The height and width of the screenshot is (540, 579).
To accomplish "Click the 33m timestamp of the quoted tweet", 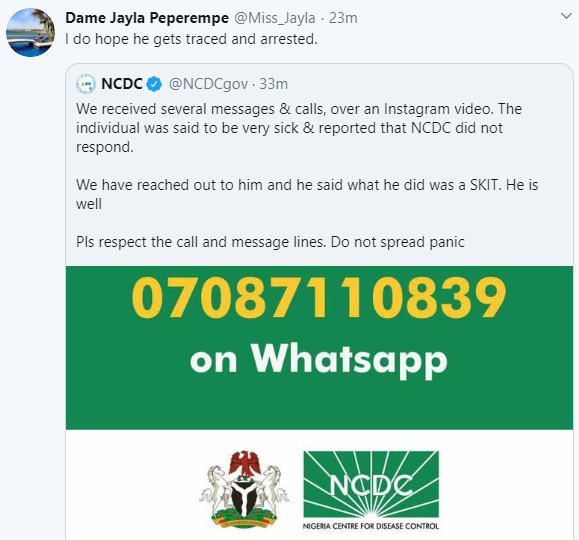I will pyautogui.click(x=273, y=84).
